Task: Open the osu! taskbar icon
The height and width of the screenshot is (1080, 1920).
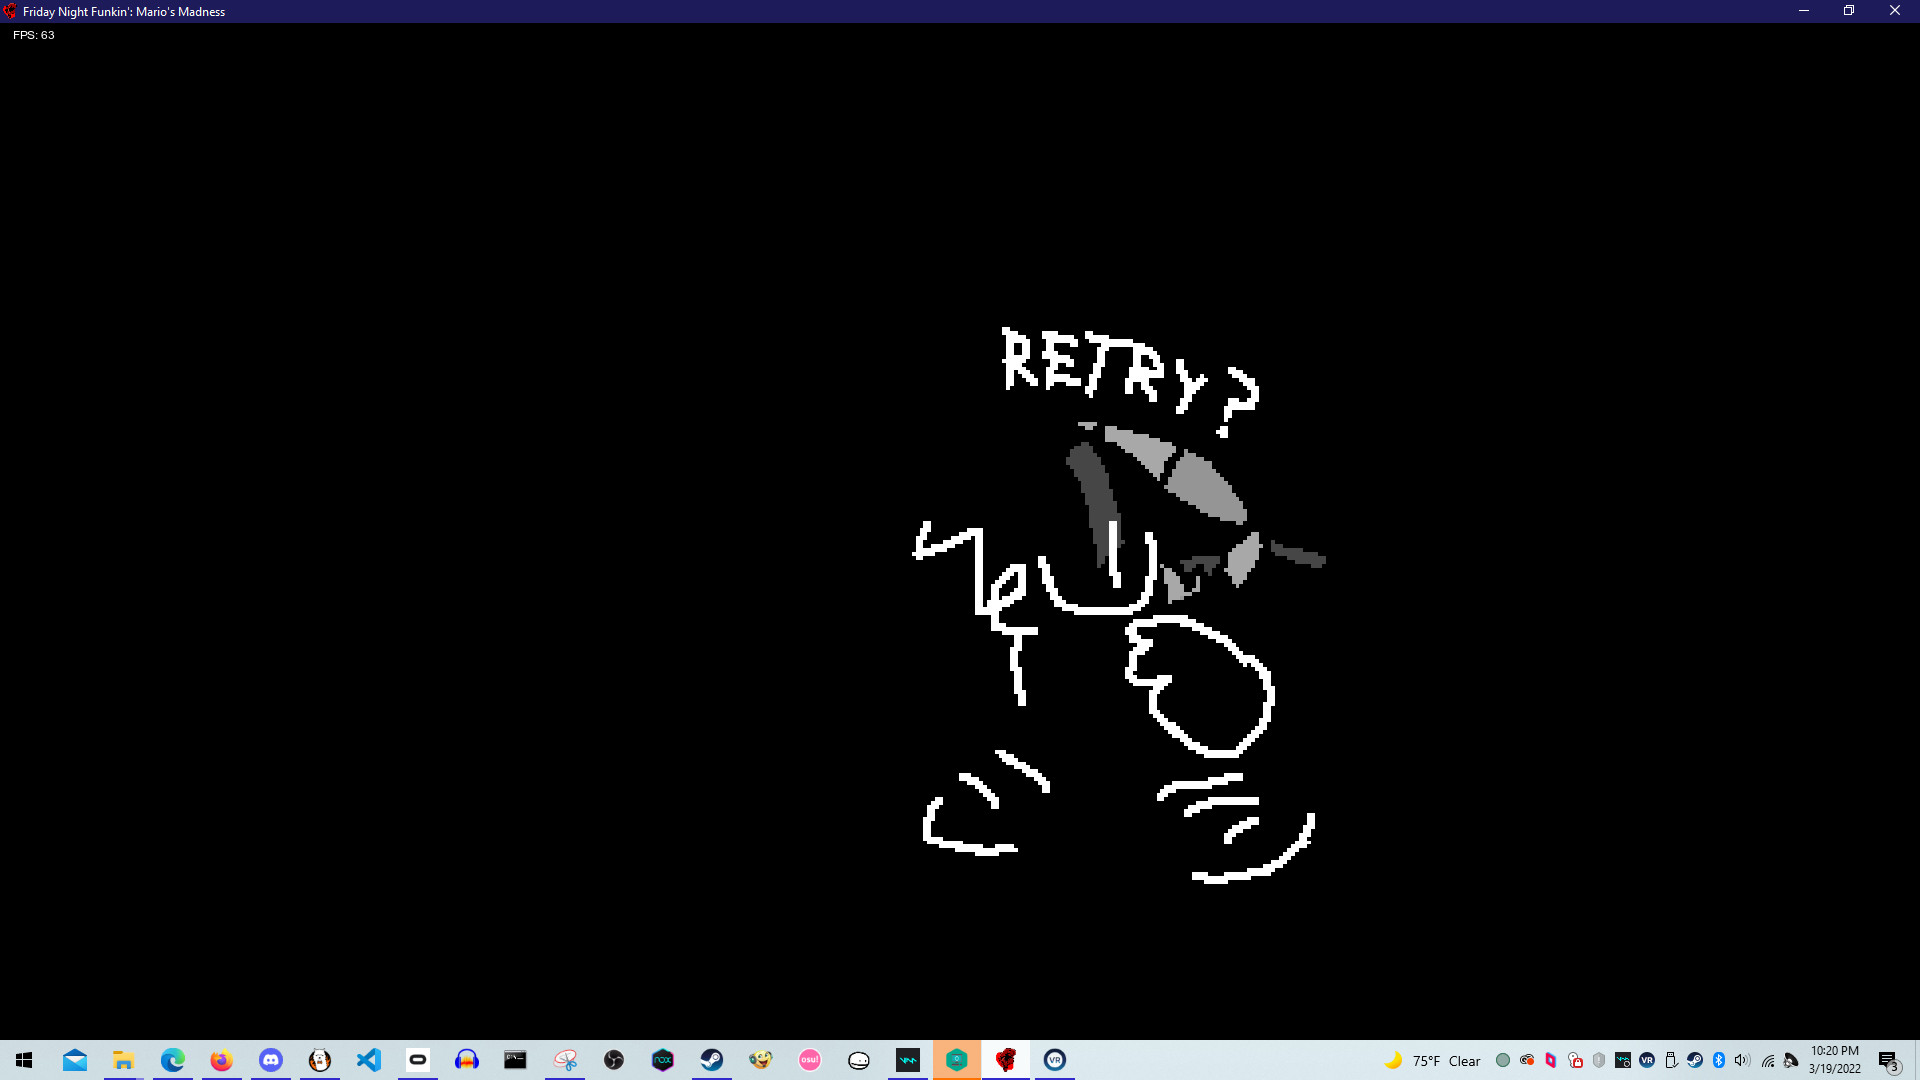Action: click(x=809, y=1060)
